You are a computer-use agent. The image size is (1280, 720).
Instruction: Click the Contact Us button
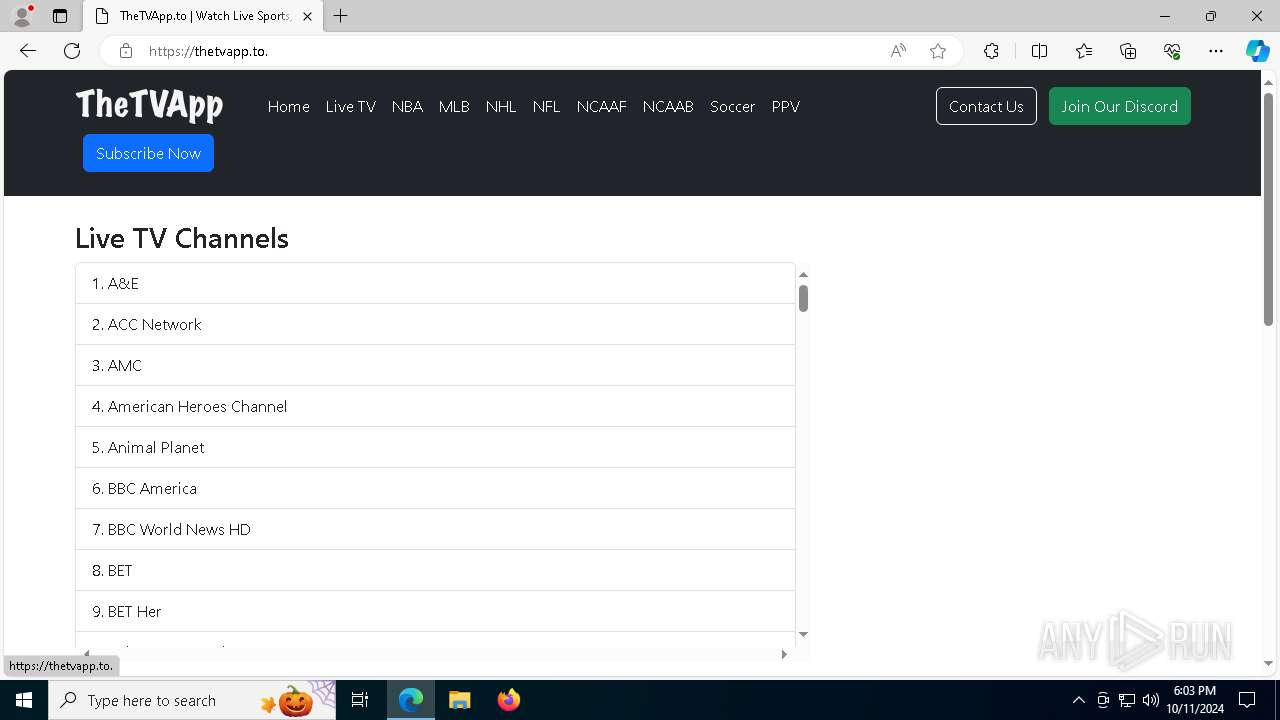pyautogui.click(x=986, y=106)
